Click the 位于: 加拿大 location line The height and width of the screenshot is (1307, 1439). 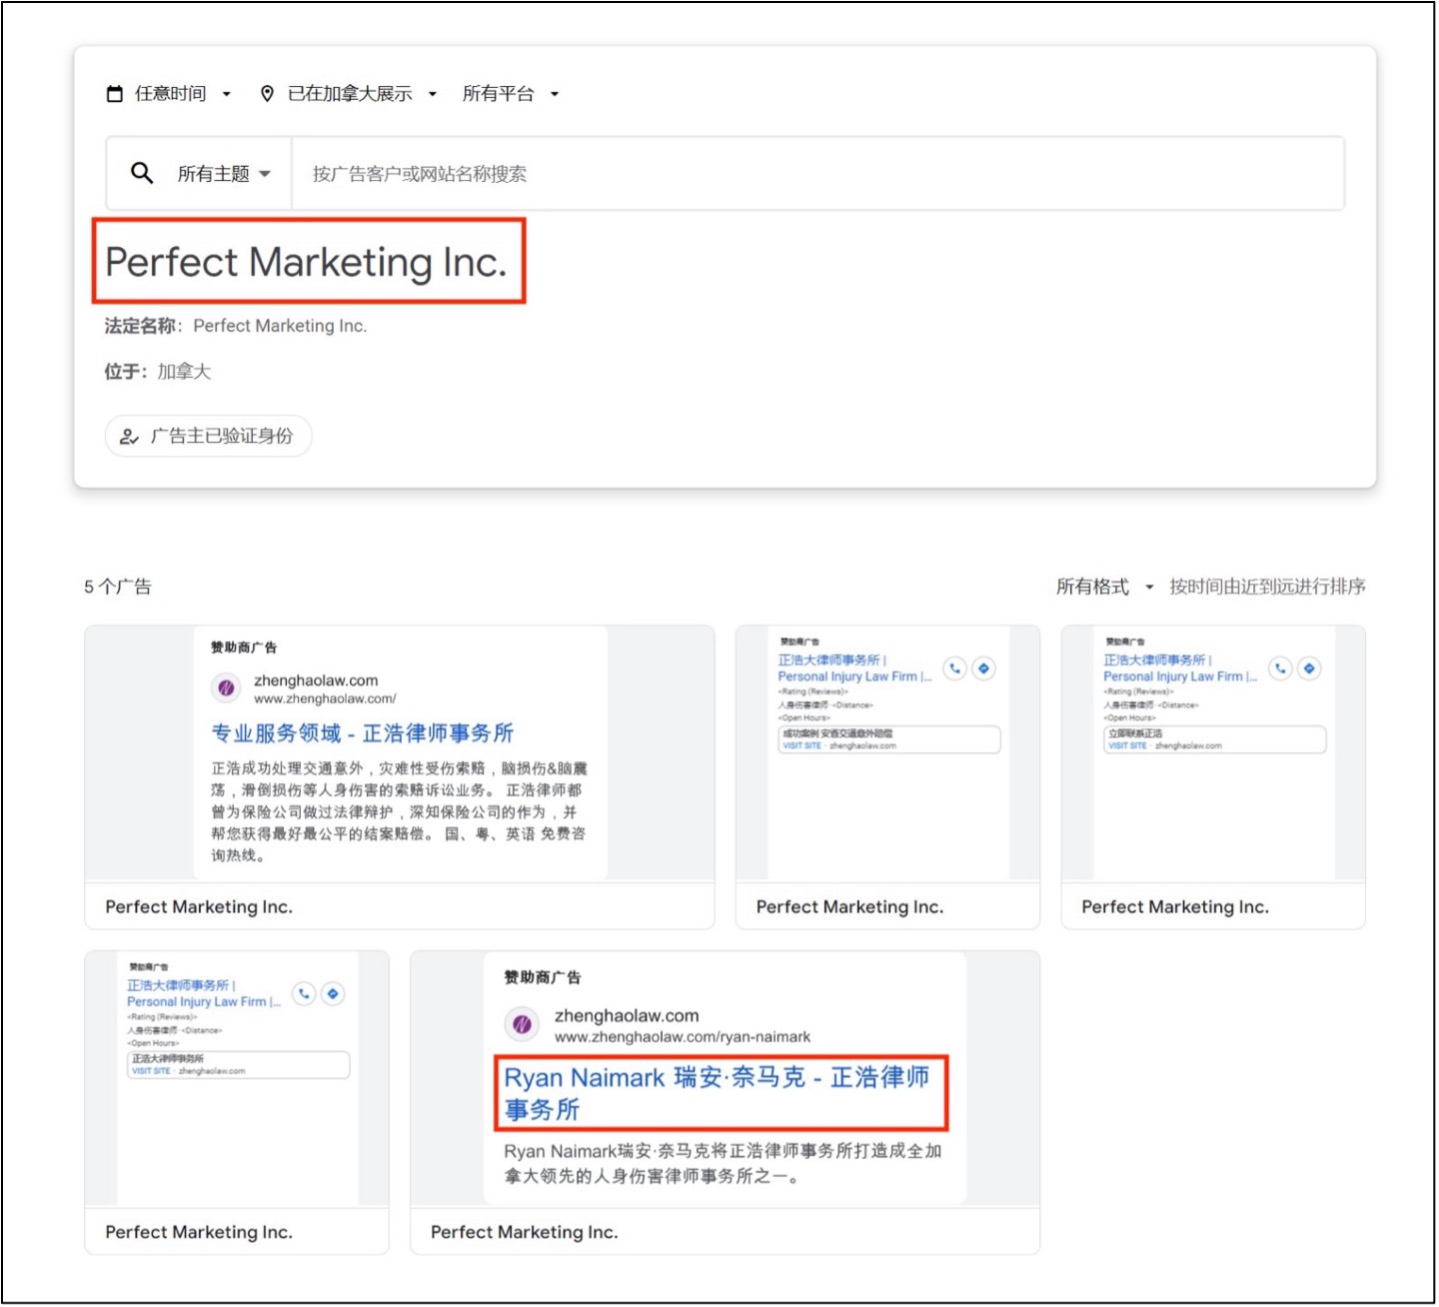[158, 372]
